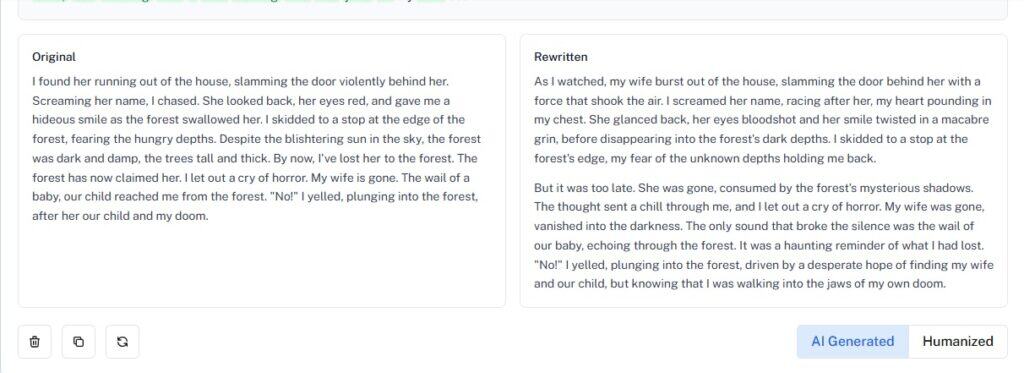Click the empty area below the Original text
Screen dimensions: 1024x373
click(x=261, y=265)
